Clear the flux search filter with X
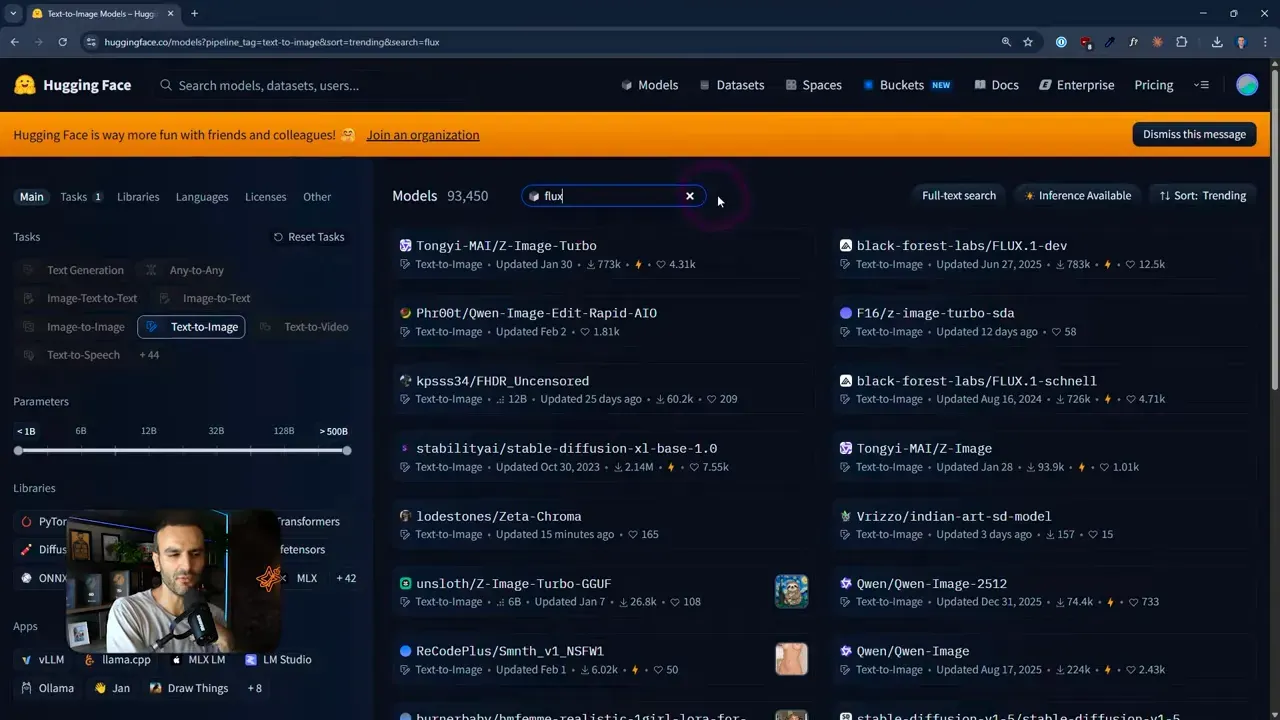 (x=689, y=196)
